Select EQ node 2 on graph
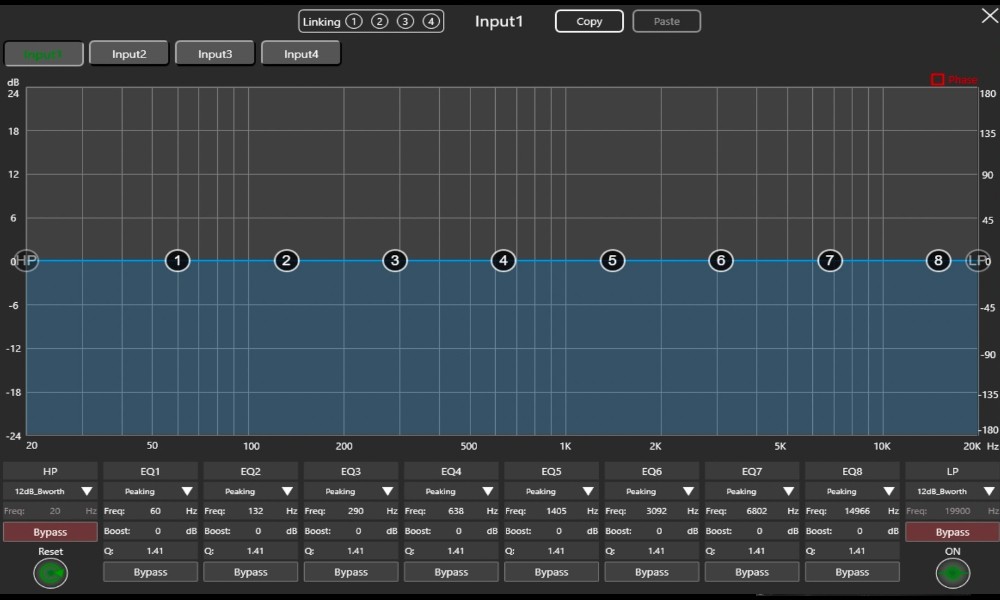The height and width of the screenshot is (600, 1000). coord(286,260)
